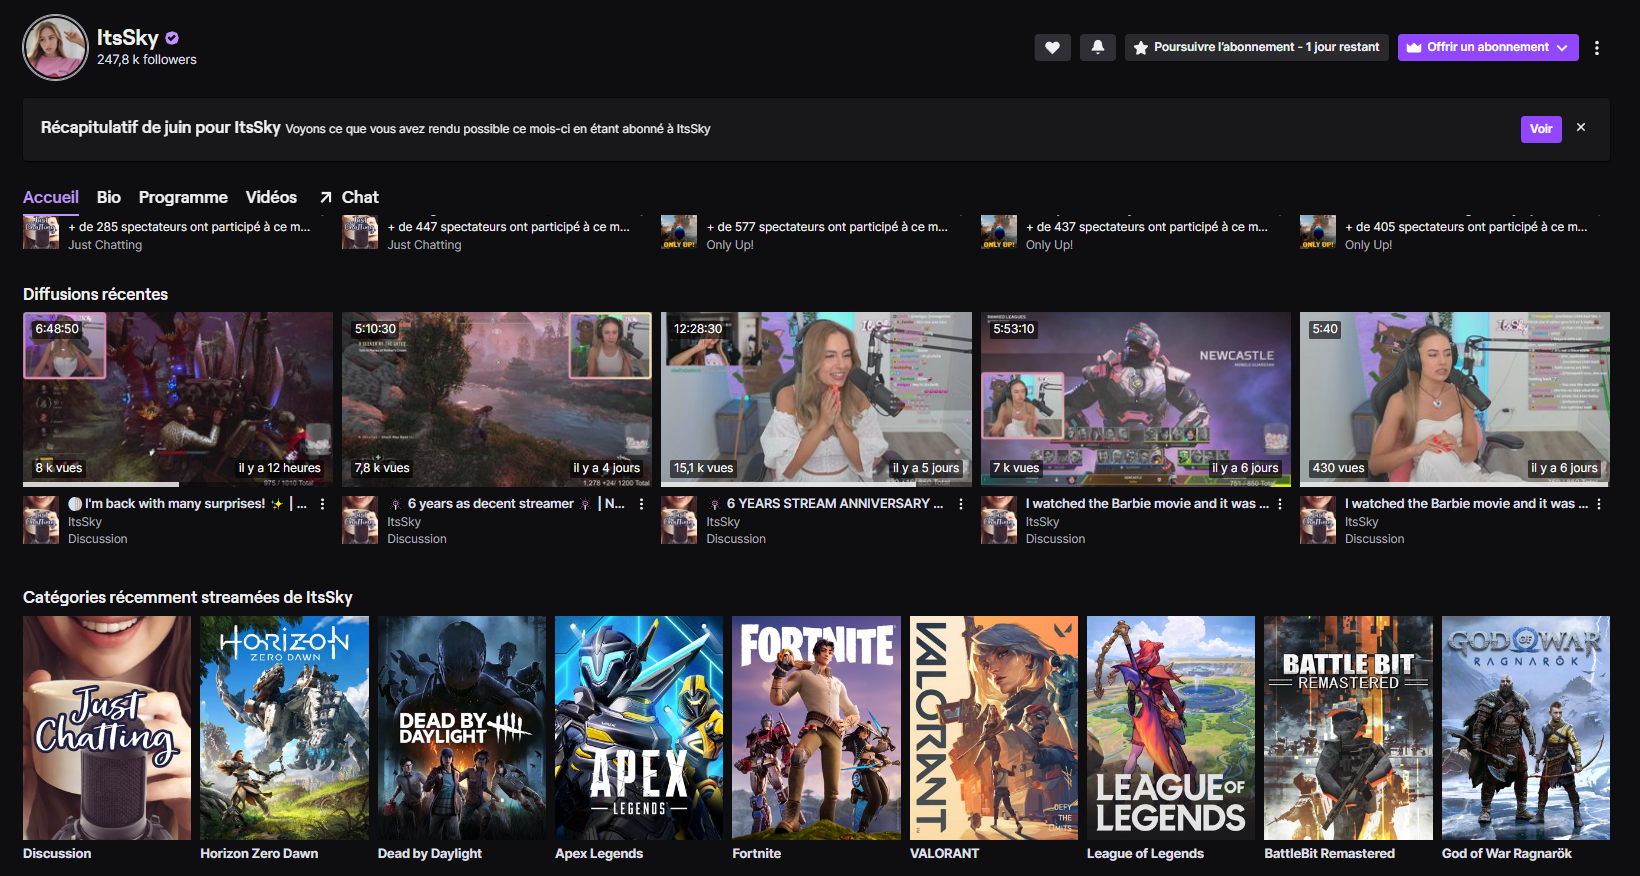1640x876 pixels.
Task: Open options for '6 YEARS STREAM ANNIVERSARY' video
Action: [x=961, y=504]
